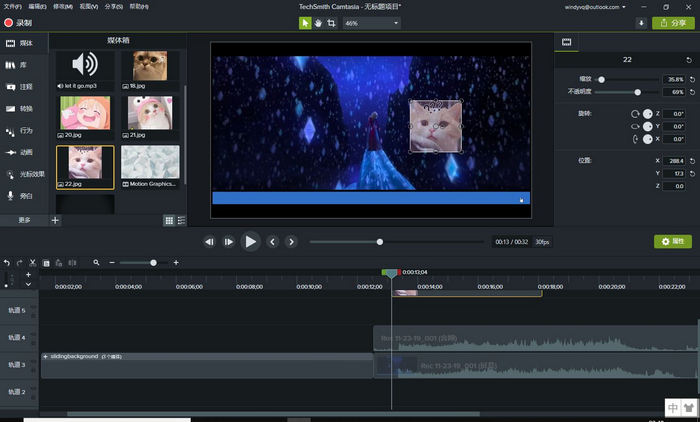Click the previous frame step-back button
This screenshot has width=700, height=422.
pos(209,242)
